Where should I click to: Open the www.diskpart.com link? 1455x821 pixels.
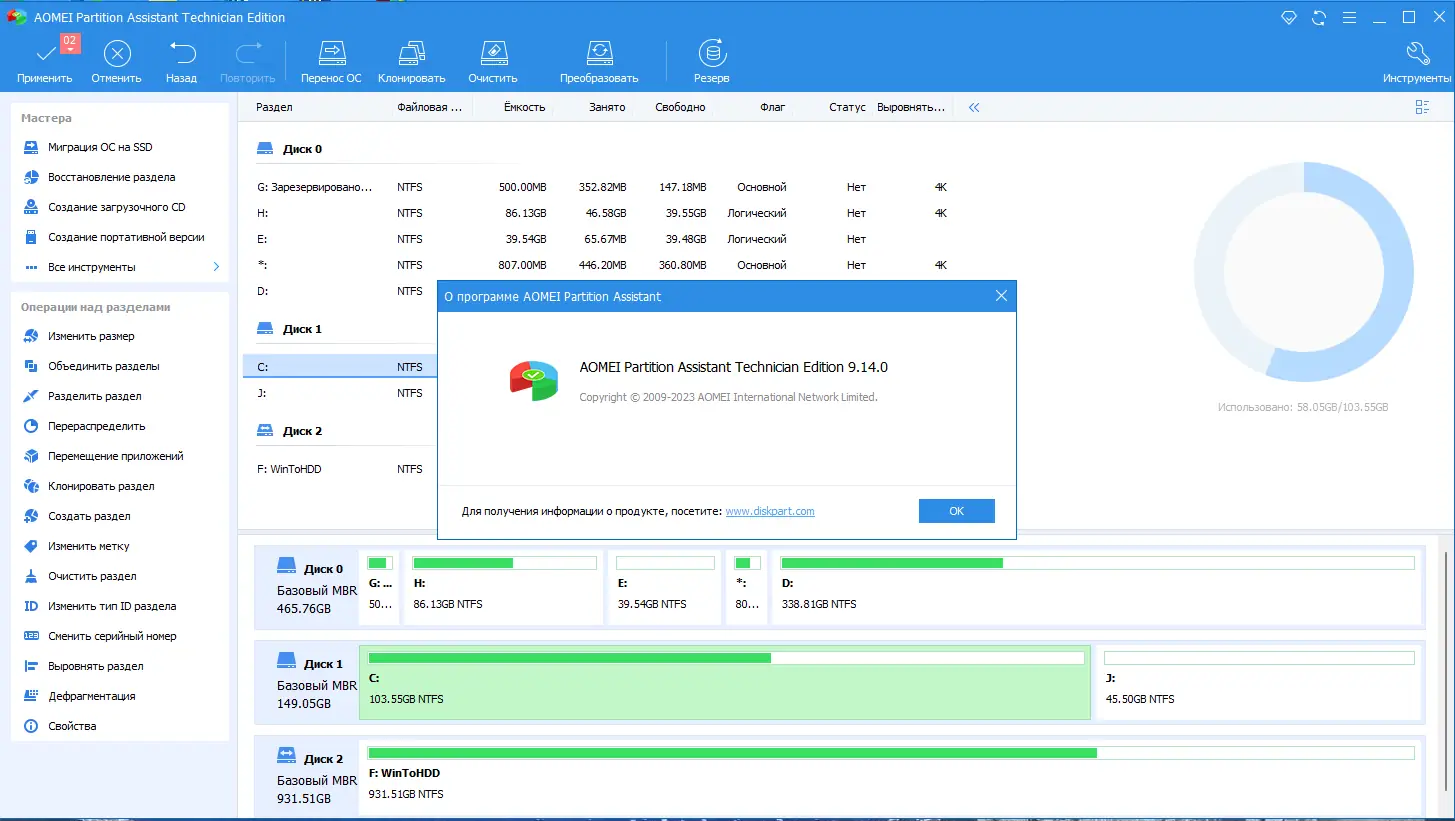click(x=769, y=511)
